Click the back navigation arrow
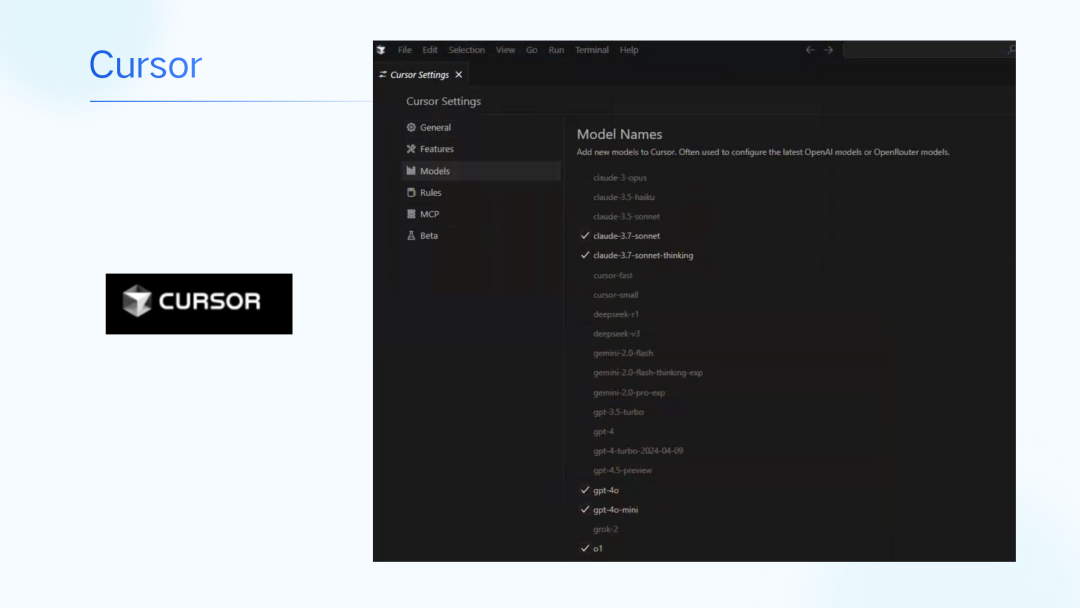The width and height of the screenshot is (1080, 608). point(810,50)
